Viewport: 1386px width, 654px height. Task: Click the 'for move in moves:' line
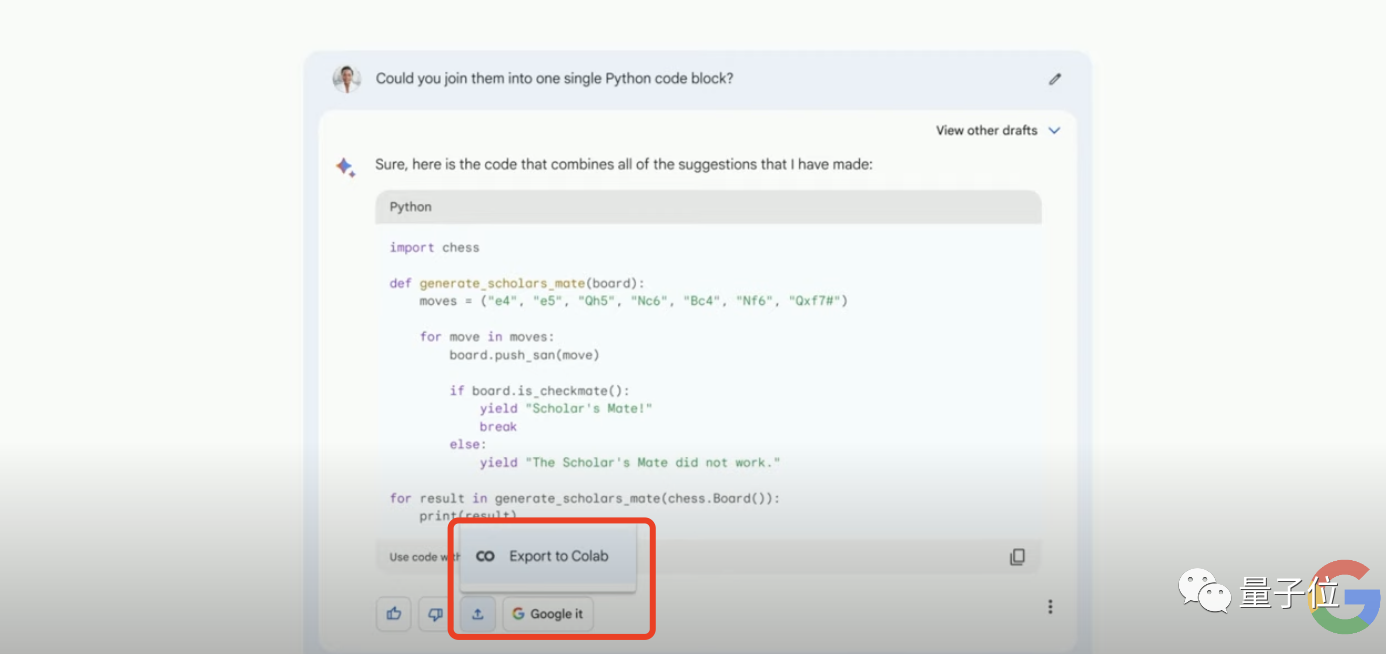[487, 336]
